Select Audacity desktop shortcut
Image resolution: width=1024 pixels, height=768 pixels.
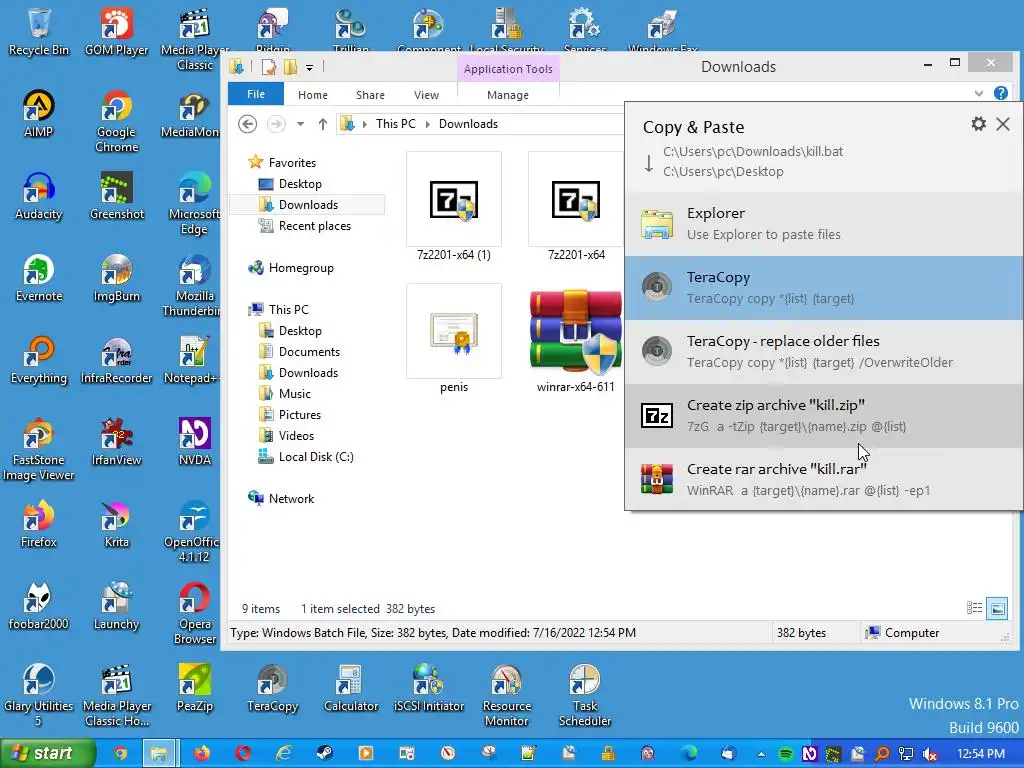(39, 196)
